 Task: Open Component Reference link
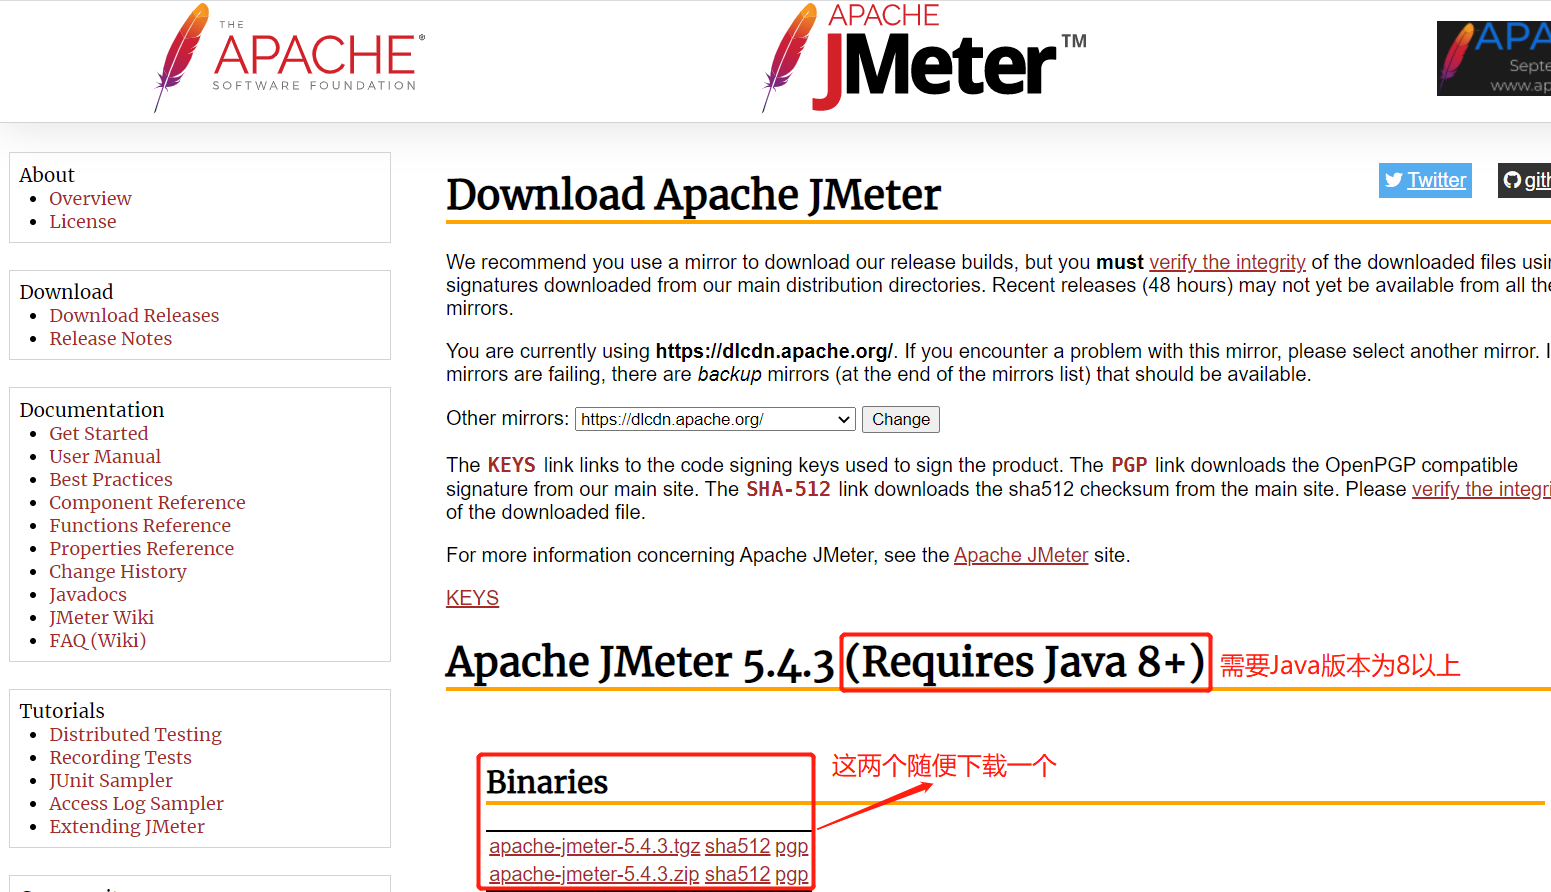(147, 502)
